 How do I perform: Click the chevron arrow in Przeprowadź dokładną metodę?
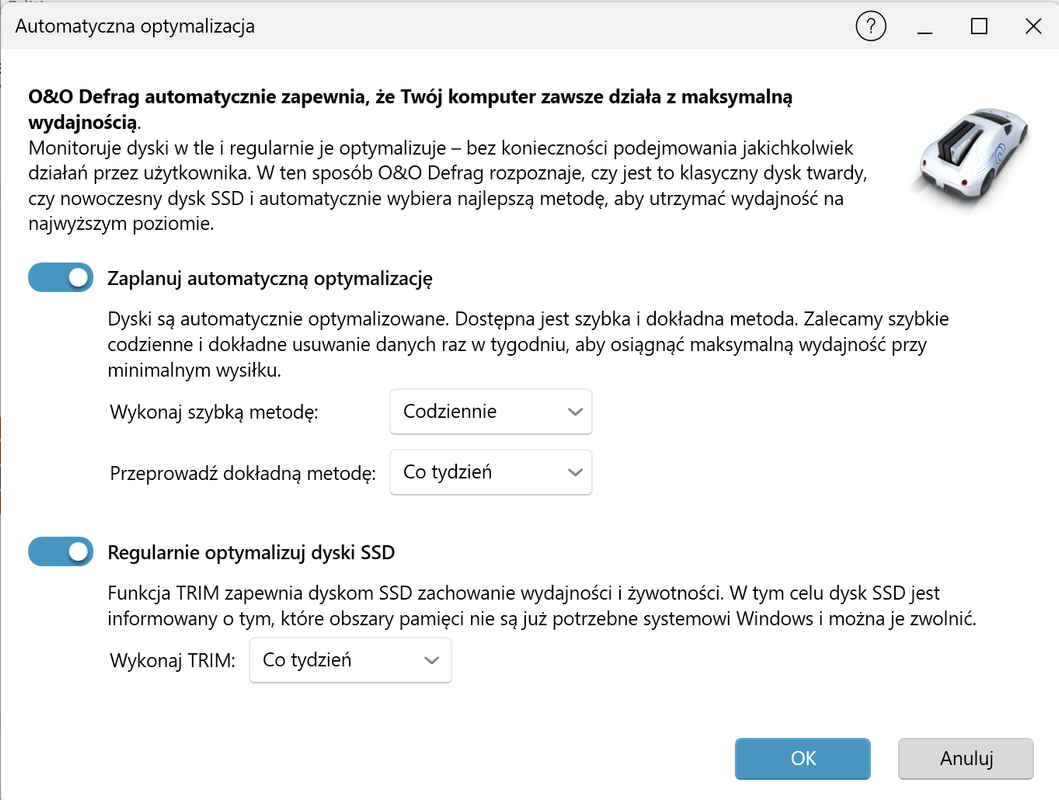click(574, 472)
